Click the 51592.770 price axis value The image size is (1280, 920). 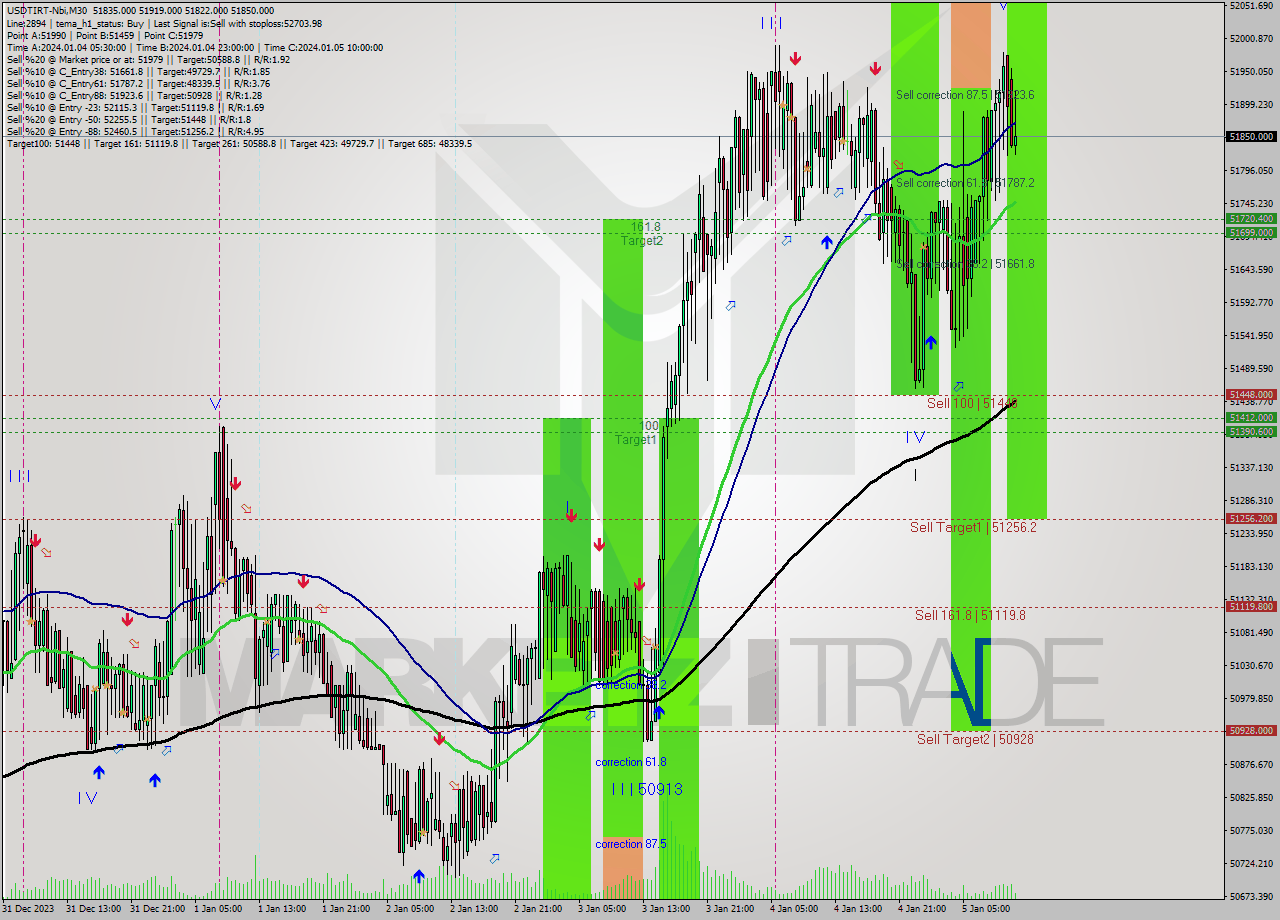1251,302
